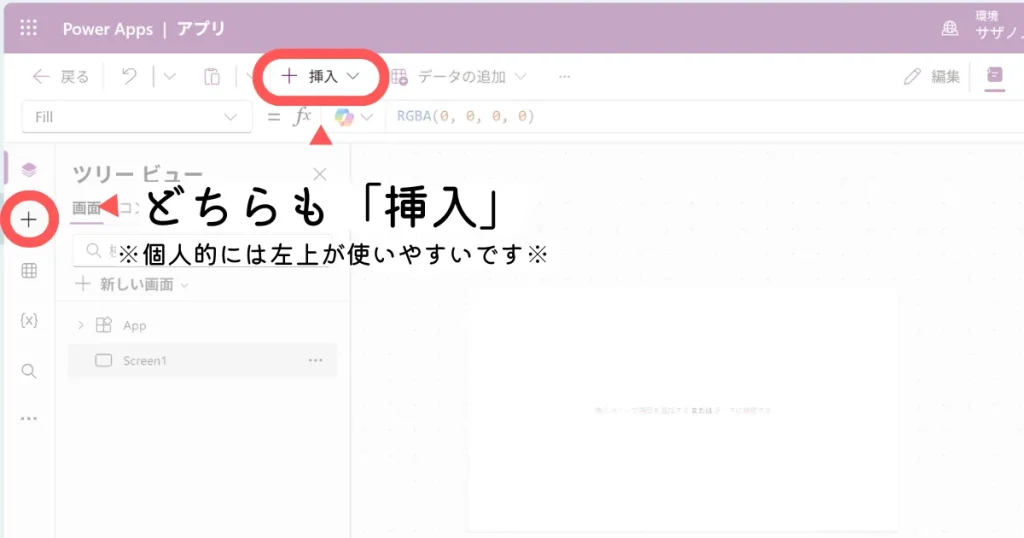
Task: Click the plus Insert icon in left sidebar
Action: (x=29, y=219)
